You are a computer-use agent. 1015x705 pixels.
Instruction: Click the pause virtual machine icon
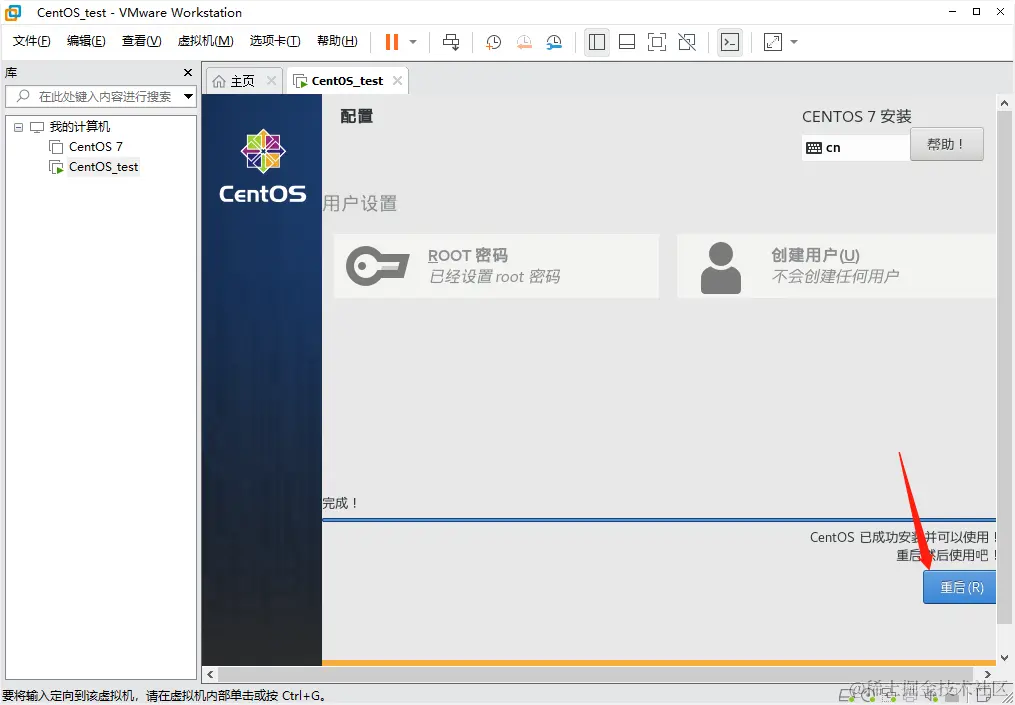pyautogui.click(x=392, y=42)
